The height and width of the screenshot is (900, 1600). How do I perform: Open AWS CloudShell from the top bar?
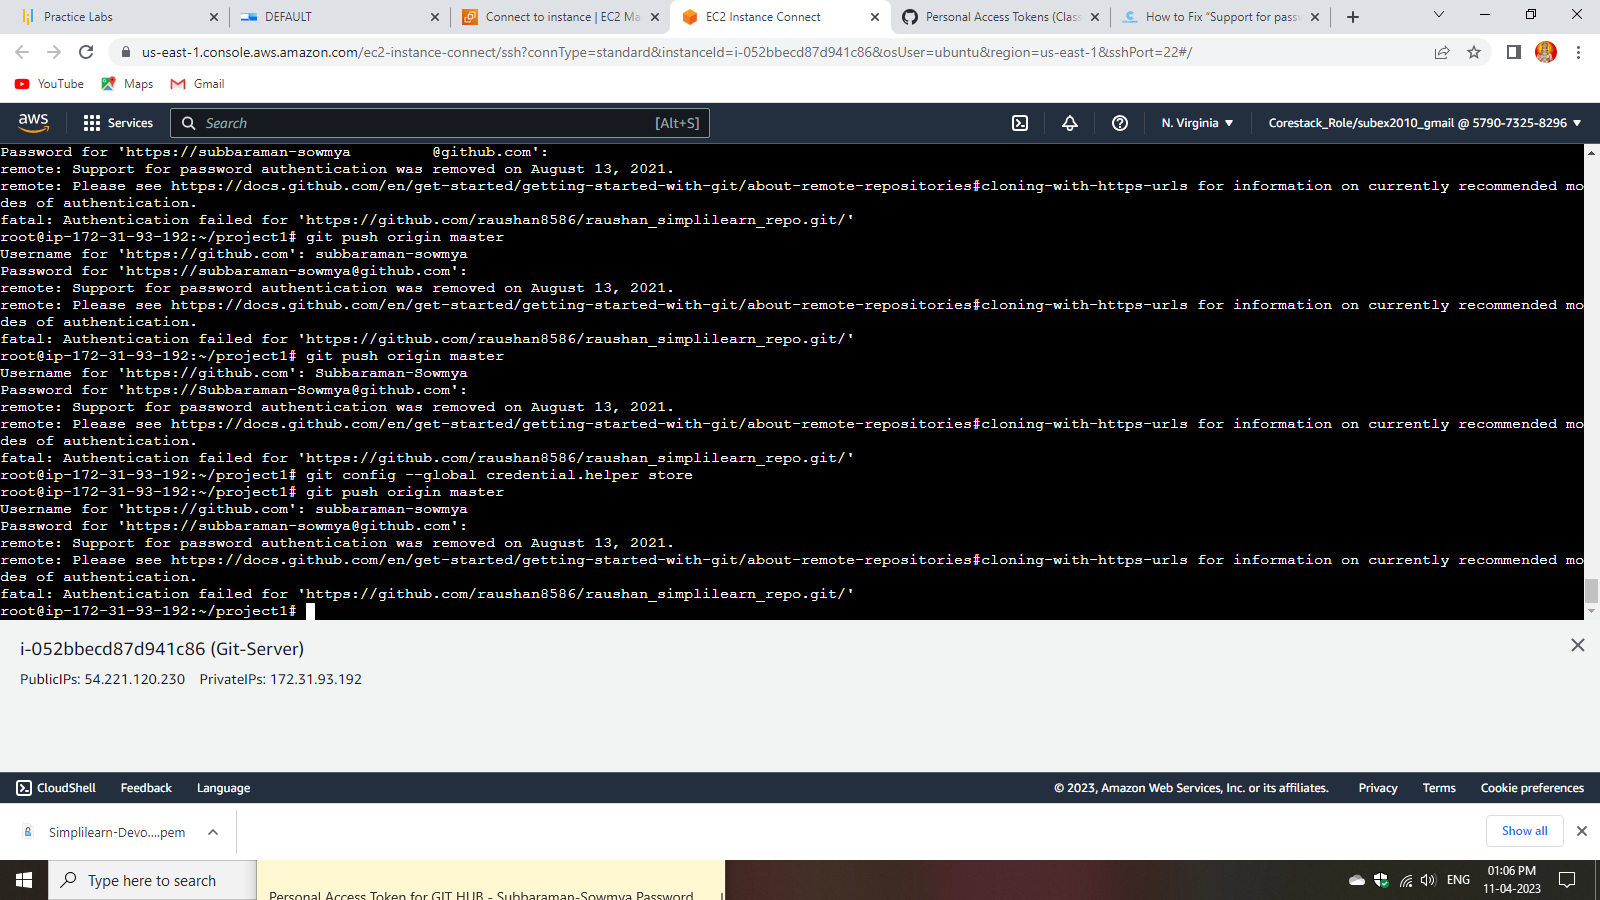1019,123
